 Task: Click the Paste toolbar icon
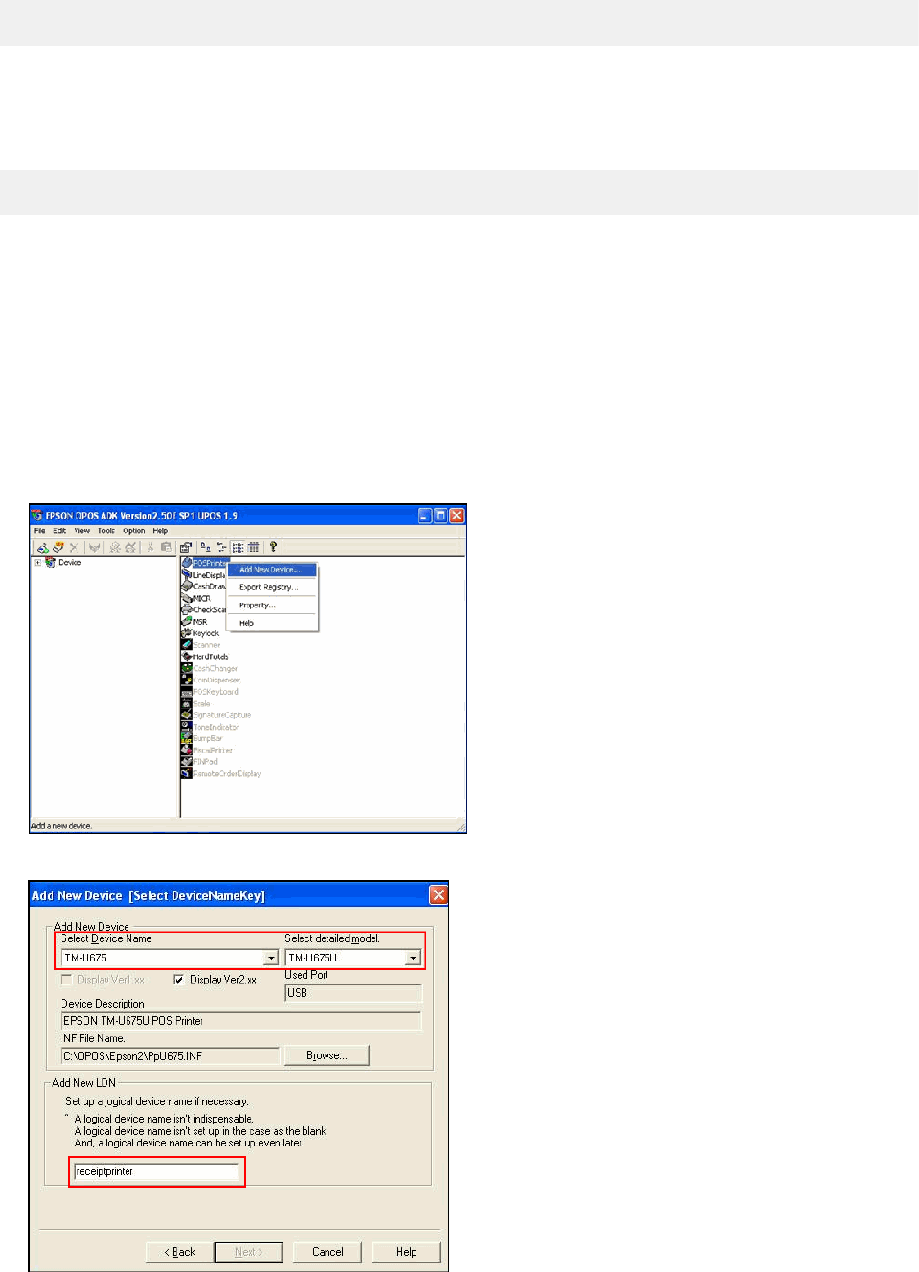(x=165, y=547)
